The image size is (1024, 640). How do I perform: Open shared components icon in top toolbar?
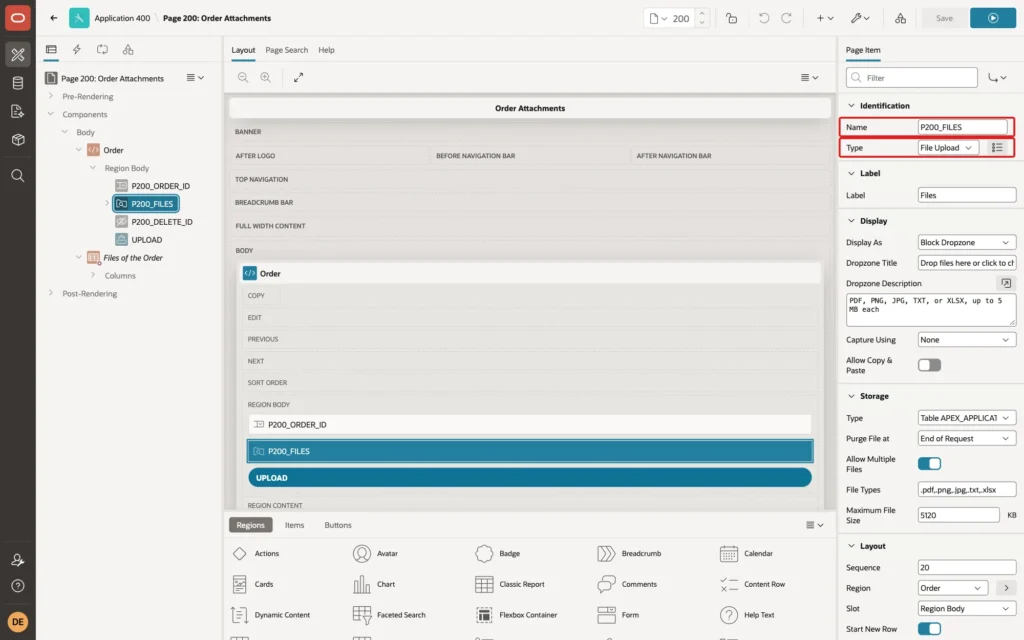click(901, 18)
